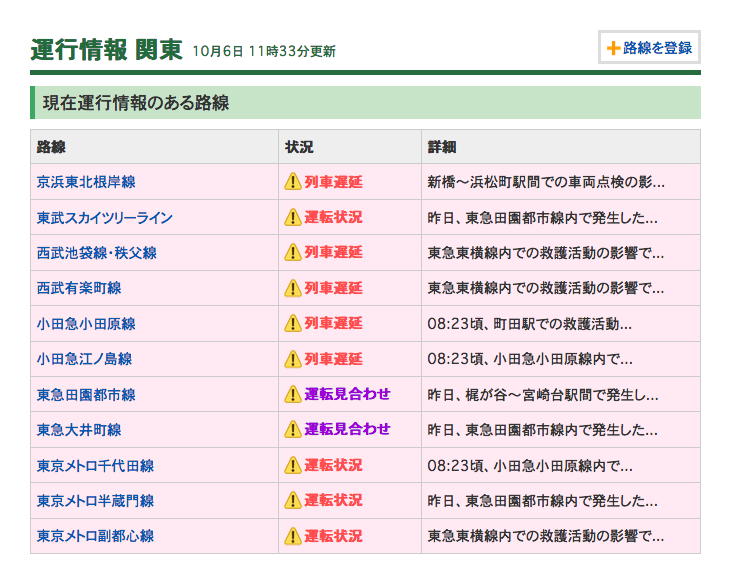Click the 運行情報 関東 page title
This screenshot has height=584, width=731.
(106, 49)
